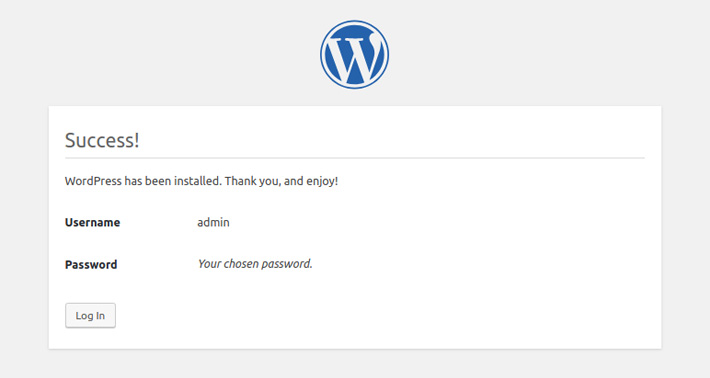Screen dimensions: 710x378
Task: Click the italic 'Your chosen password.' text
Action: [x=255, y=264]
